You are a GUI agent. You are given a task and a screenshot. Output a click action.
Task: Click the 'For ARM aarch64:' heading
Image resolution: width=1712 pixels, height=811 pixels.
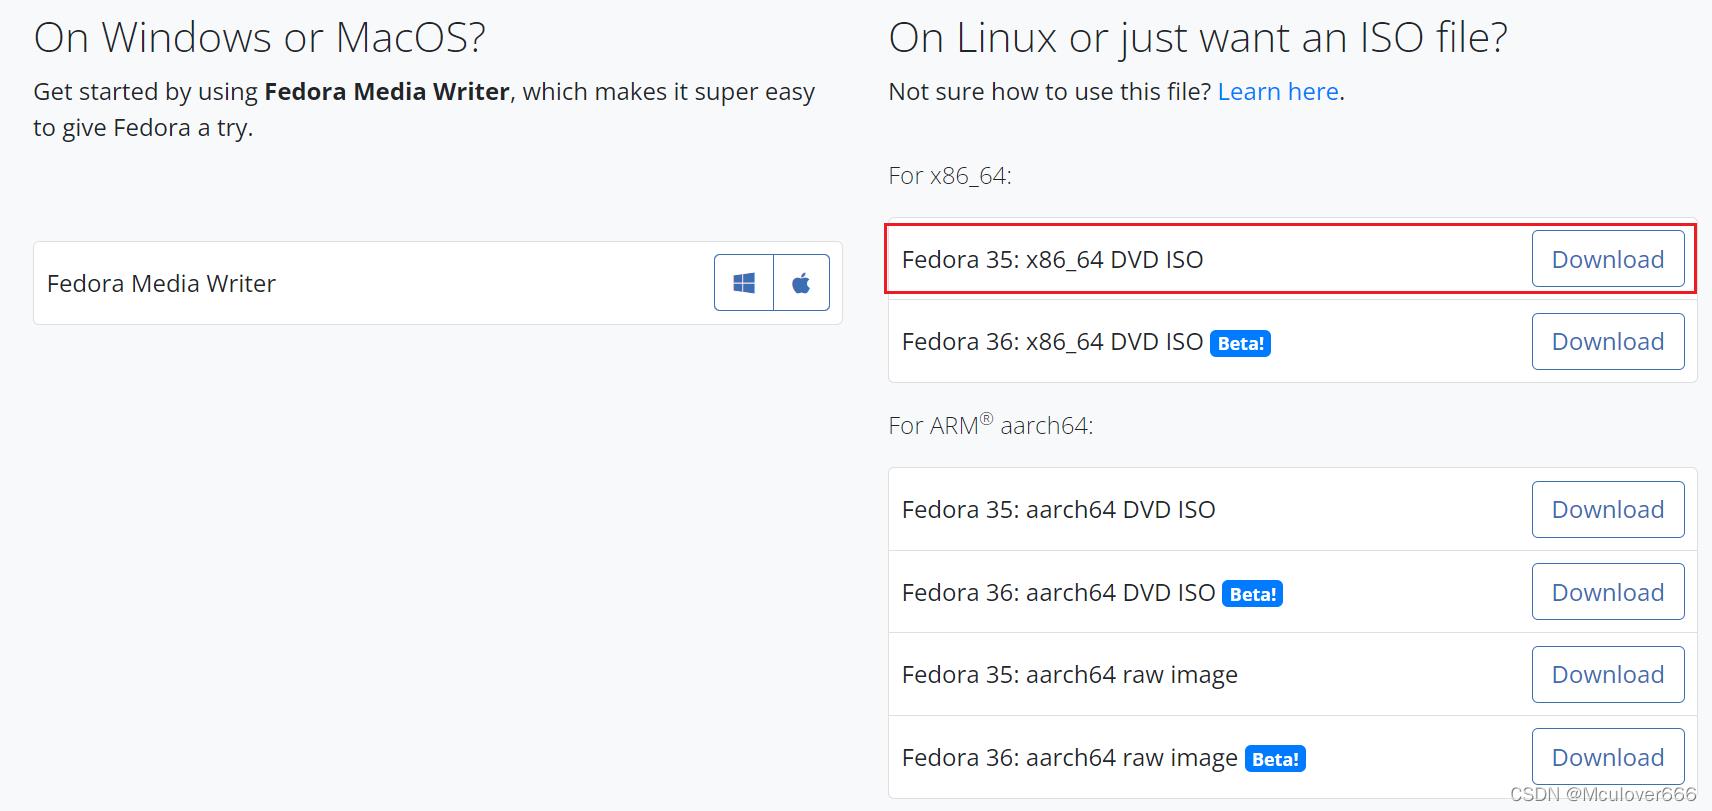[x=991, y=425]
